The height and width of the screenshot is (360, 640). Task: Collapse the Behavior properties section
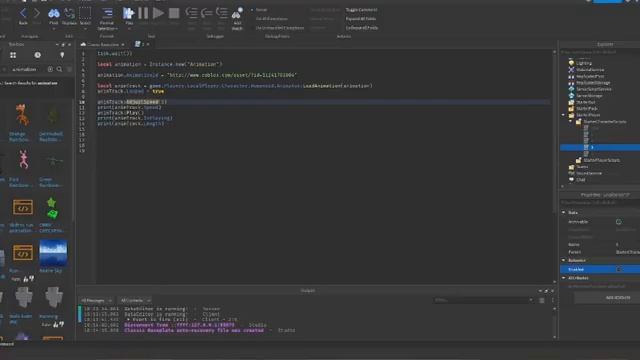[x=564, y=260]
